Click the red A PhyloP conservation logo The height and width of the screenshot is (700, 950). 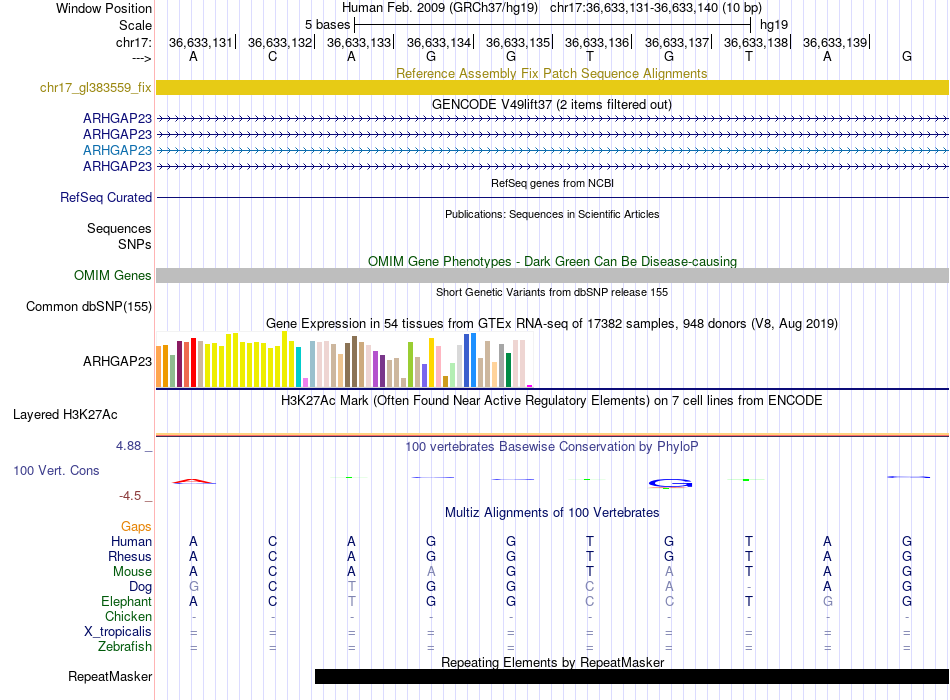click(193, 482)
